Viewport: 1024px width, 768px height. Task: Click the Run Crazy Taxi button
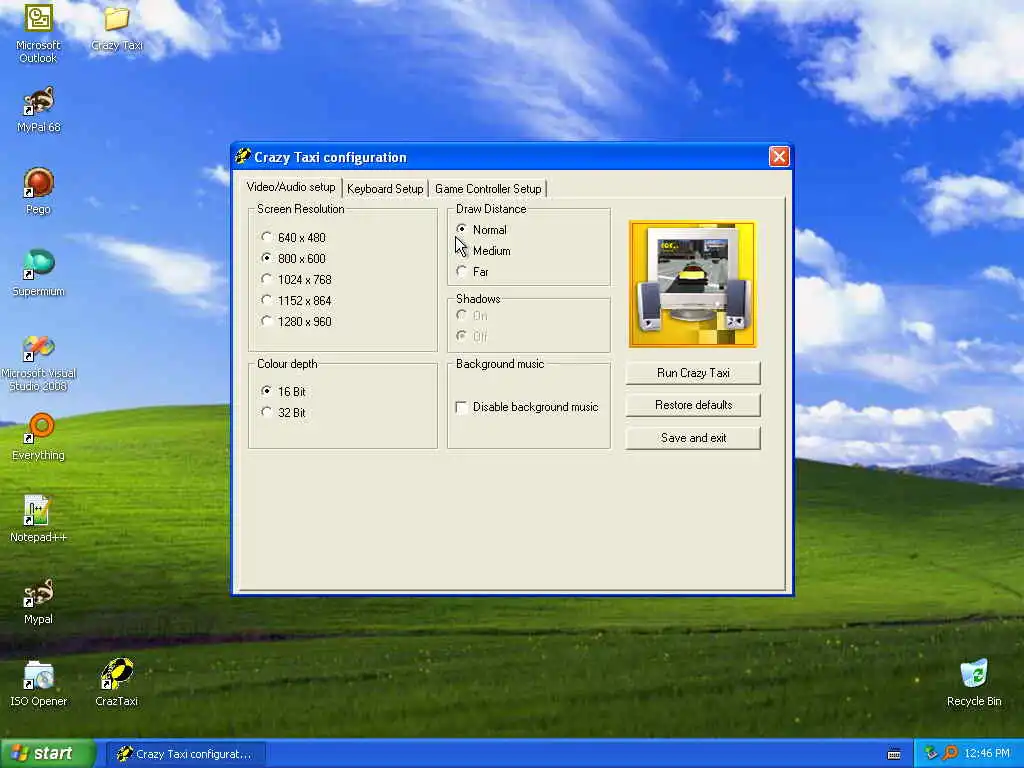tap(693, 373)
